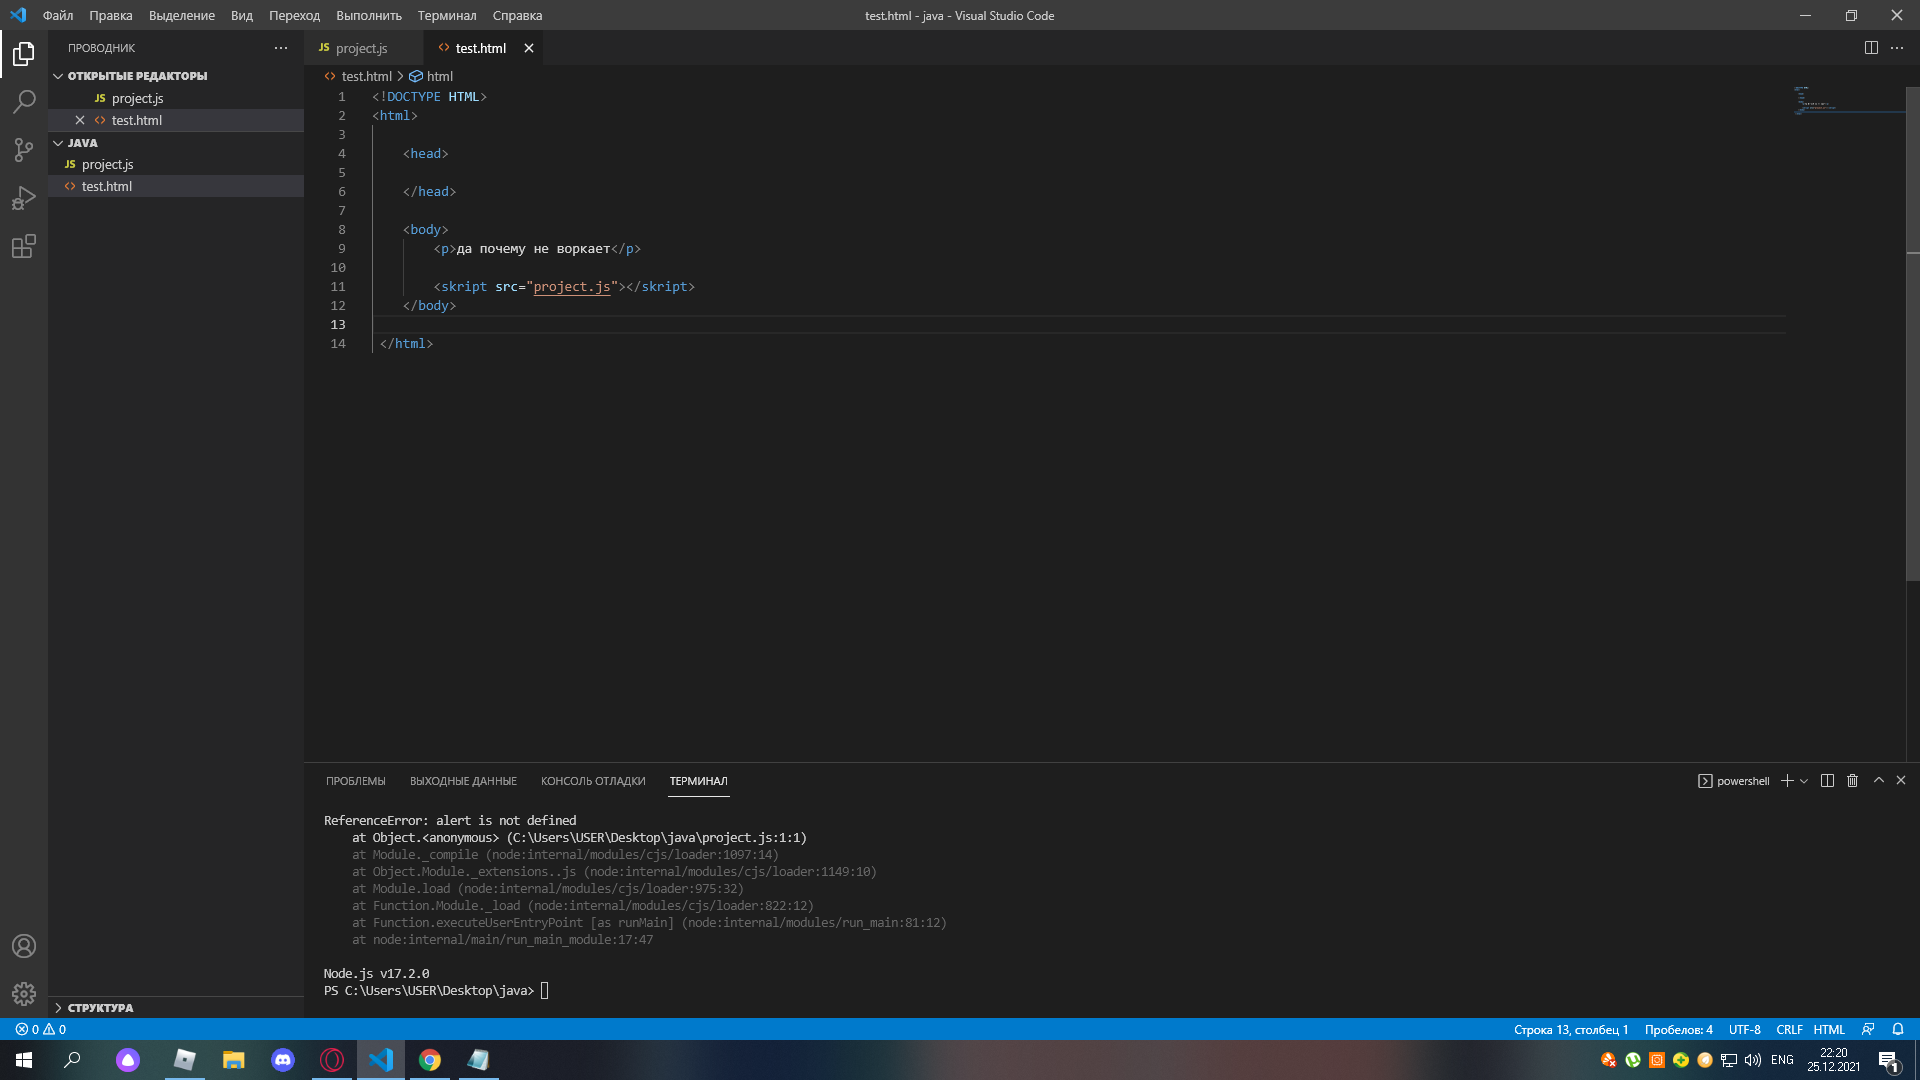Maximize the terminal panel size
1920x1080 pixels.
pyautogui.click(x=1879, y=780)
